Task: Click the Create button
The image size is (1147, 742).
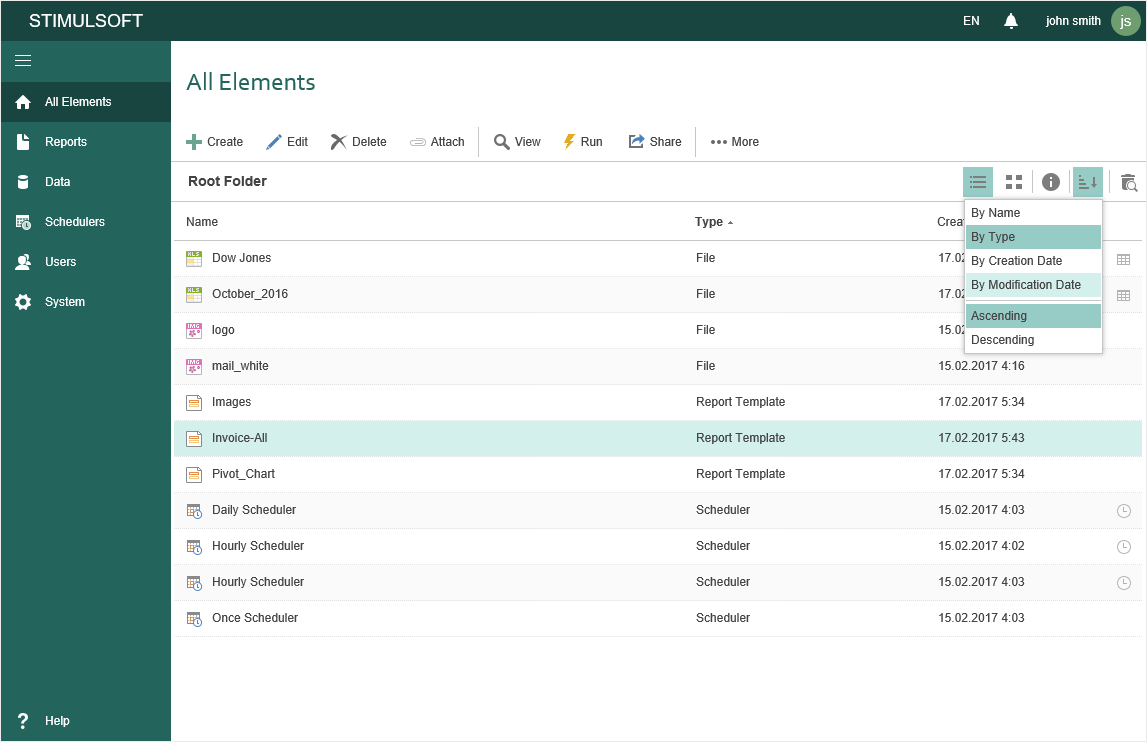Action: tap(214, 142)
